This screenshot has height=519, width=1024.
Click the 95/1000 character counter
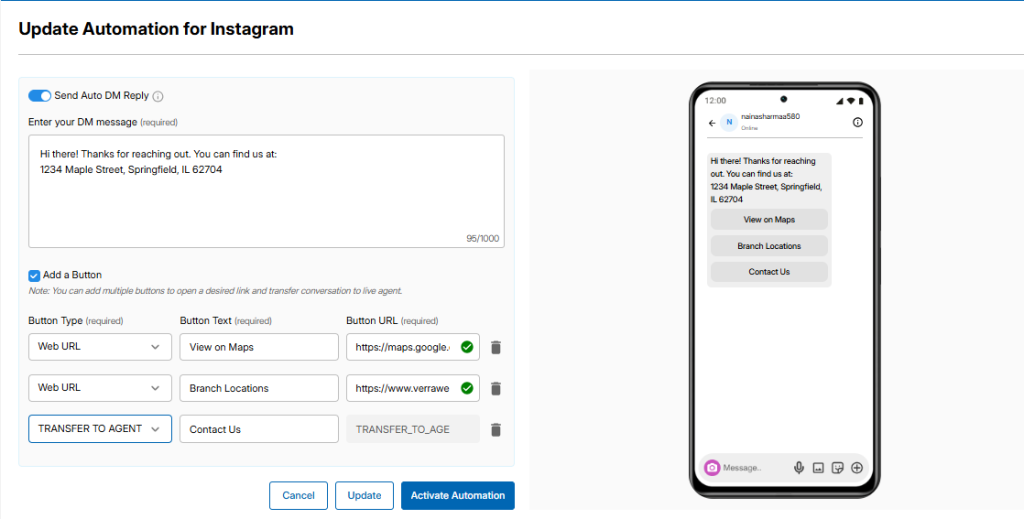[x=483, y=238]
